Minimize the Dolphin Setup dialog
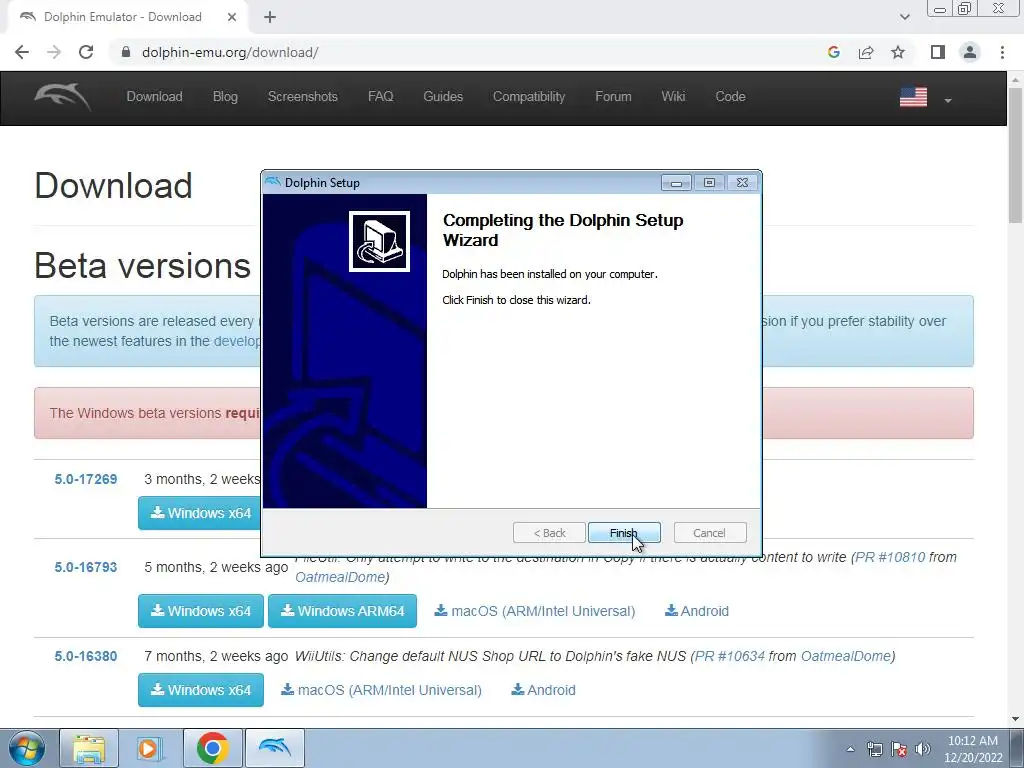Image resolution: width=1024 pixels, height=768 pixels. click(x=676, y=183)
